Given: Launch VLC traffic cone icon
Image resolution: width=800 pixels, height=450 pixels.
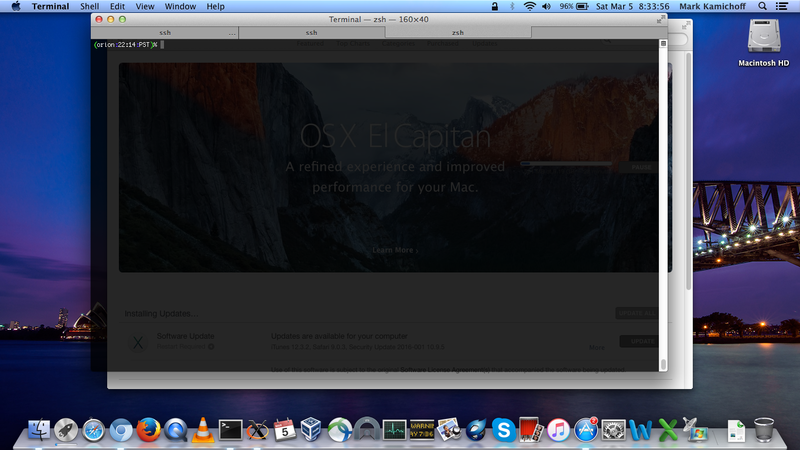Looking at the screenshot, I should [203, 430].
